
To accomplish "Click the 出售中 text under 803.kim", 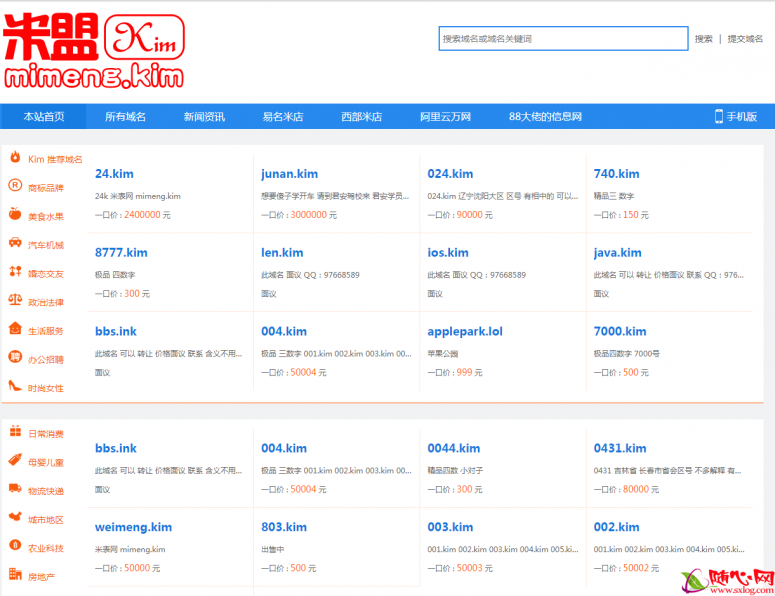I will tap(272, 549).
